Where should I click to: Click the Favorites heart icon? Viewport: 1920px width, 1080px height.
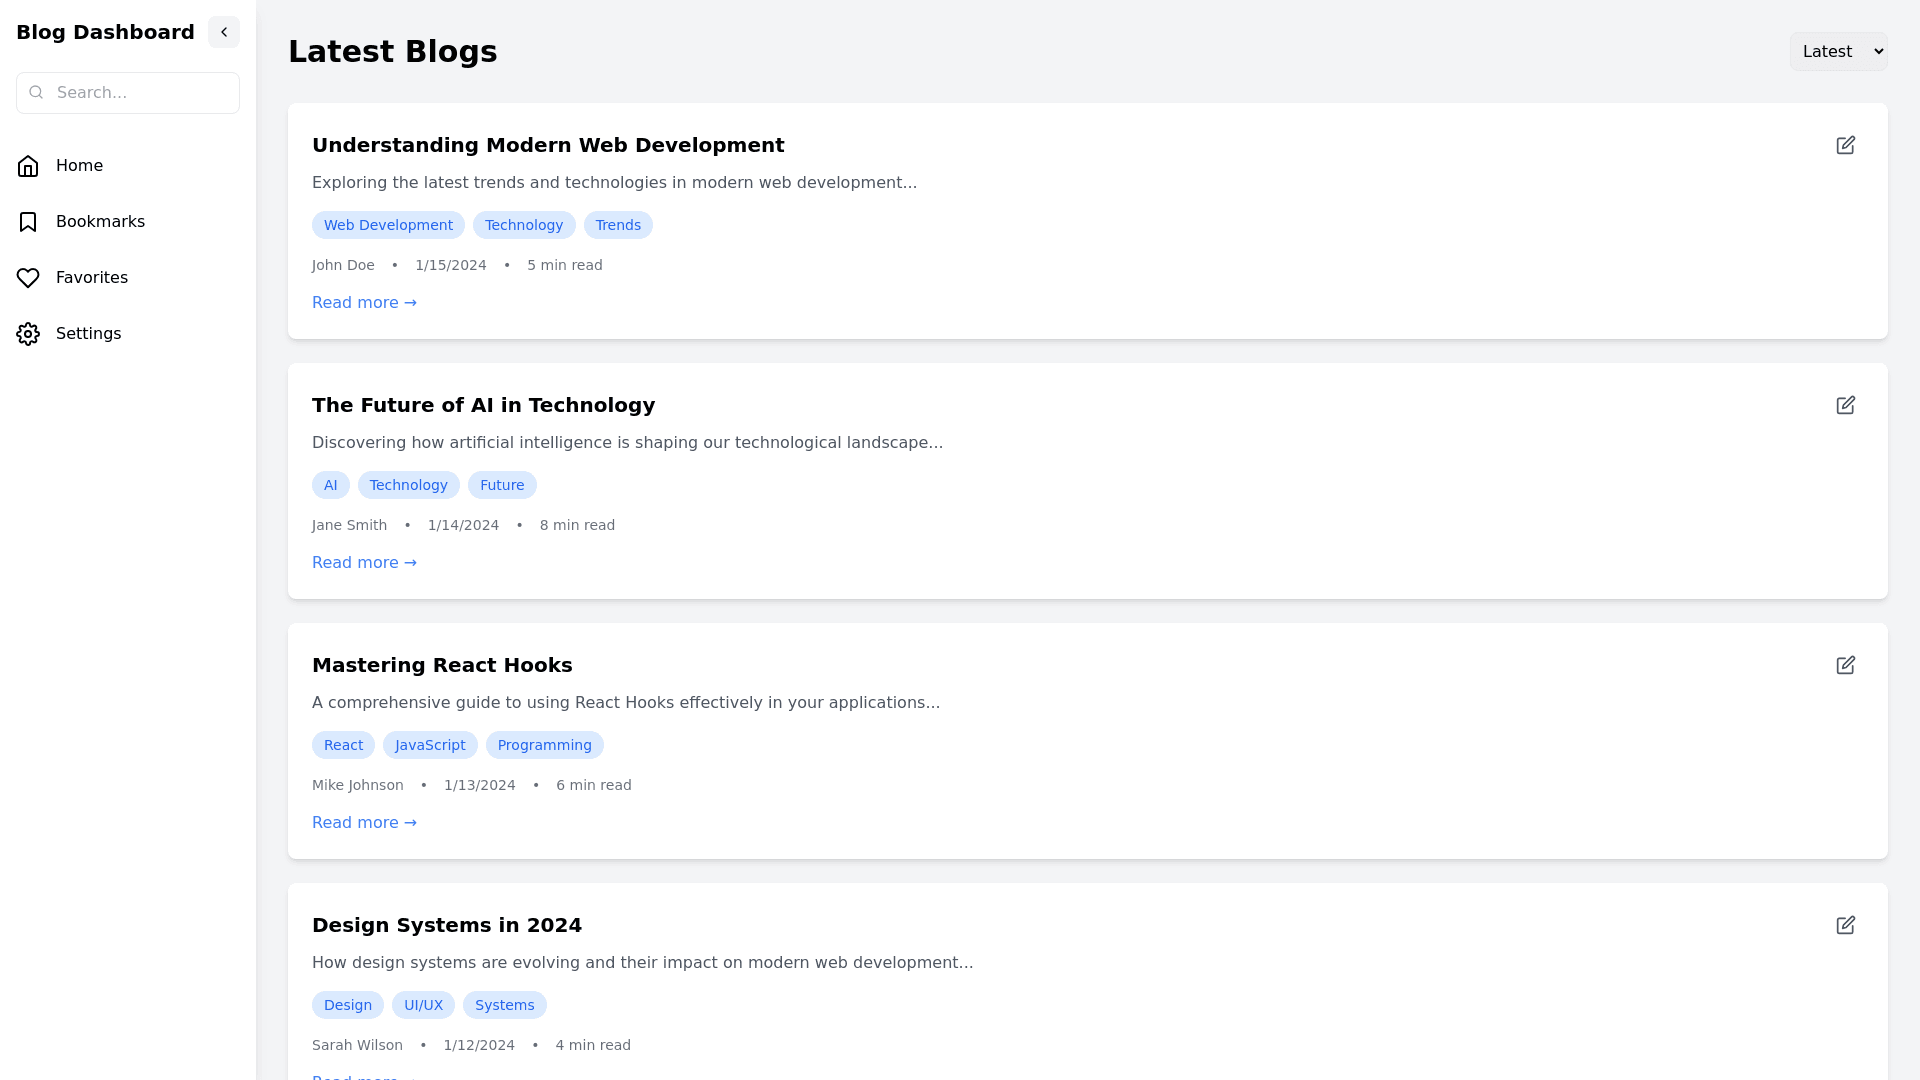coord(28,278)
